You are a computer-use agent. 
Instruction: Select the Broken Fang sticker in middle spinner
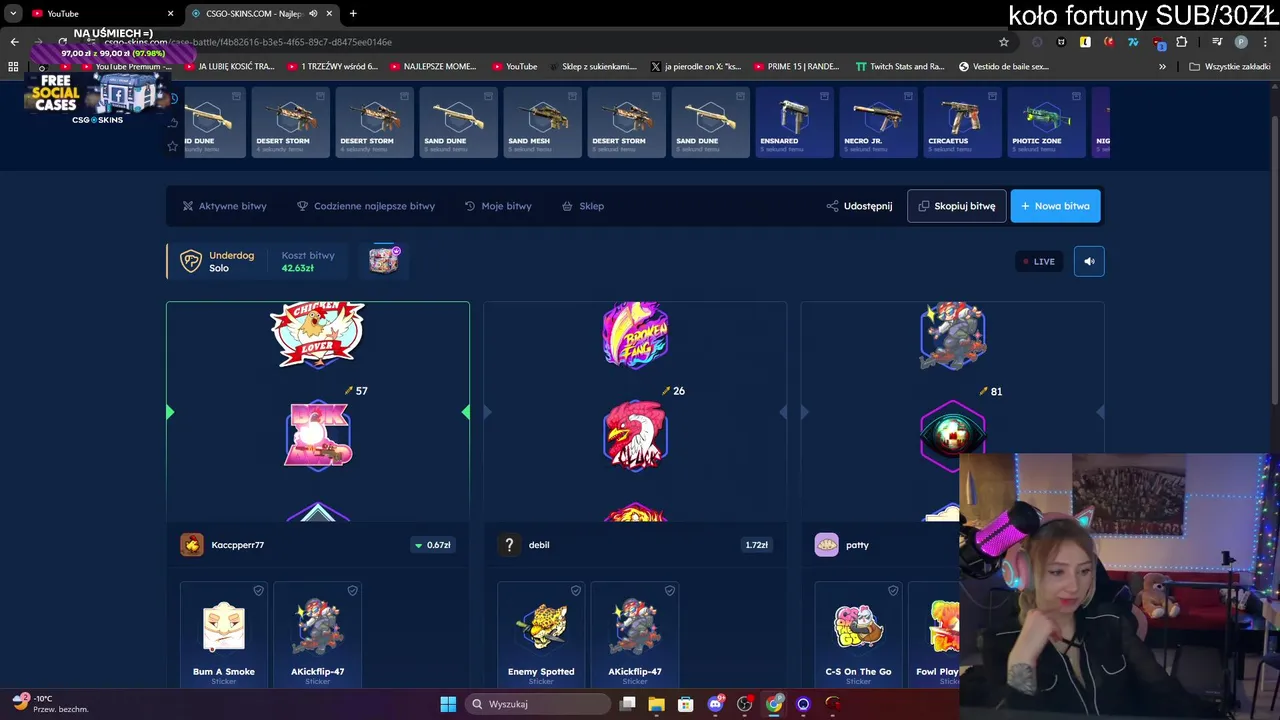635,334
